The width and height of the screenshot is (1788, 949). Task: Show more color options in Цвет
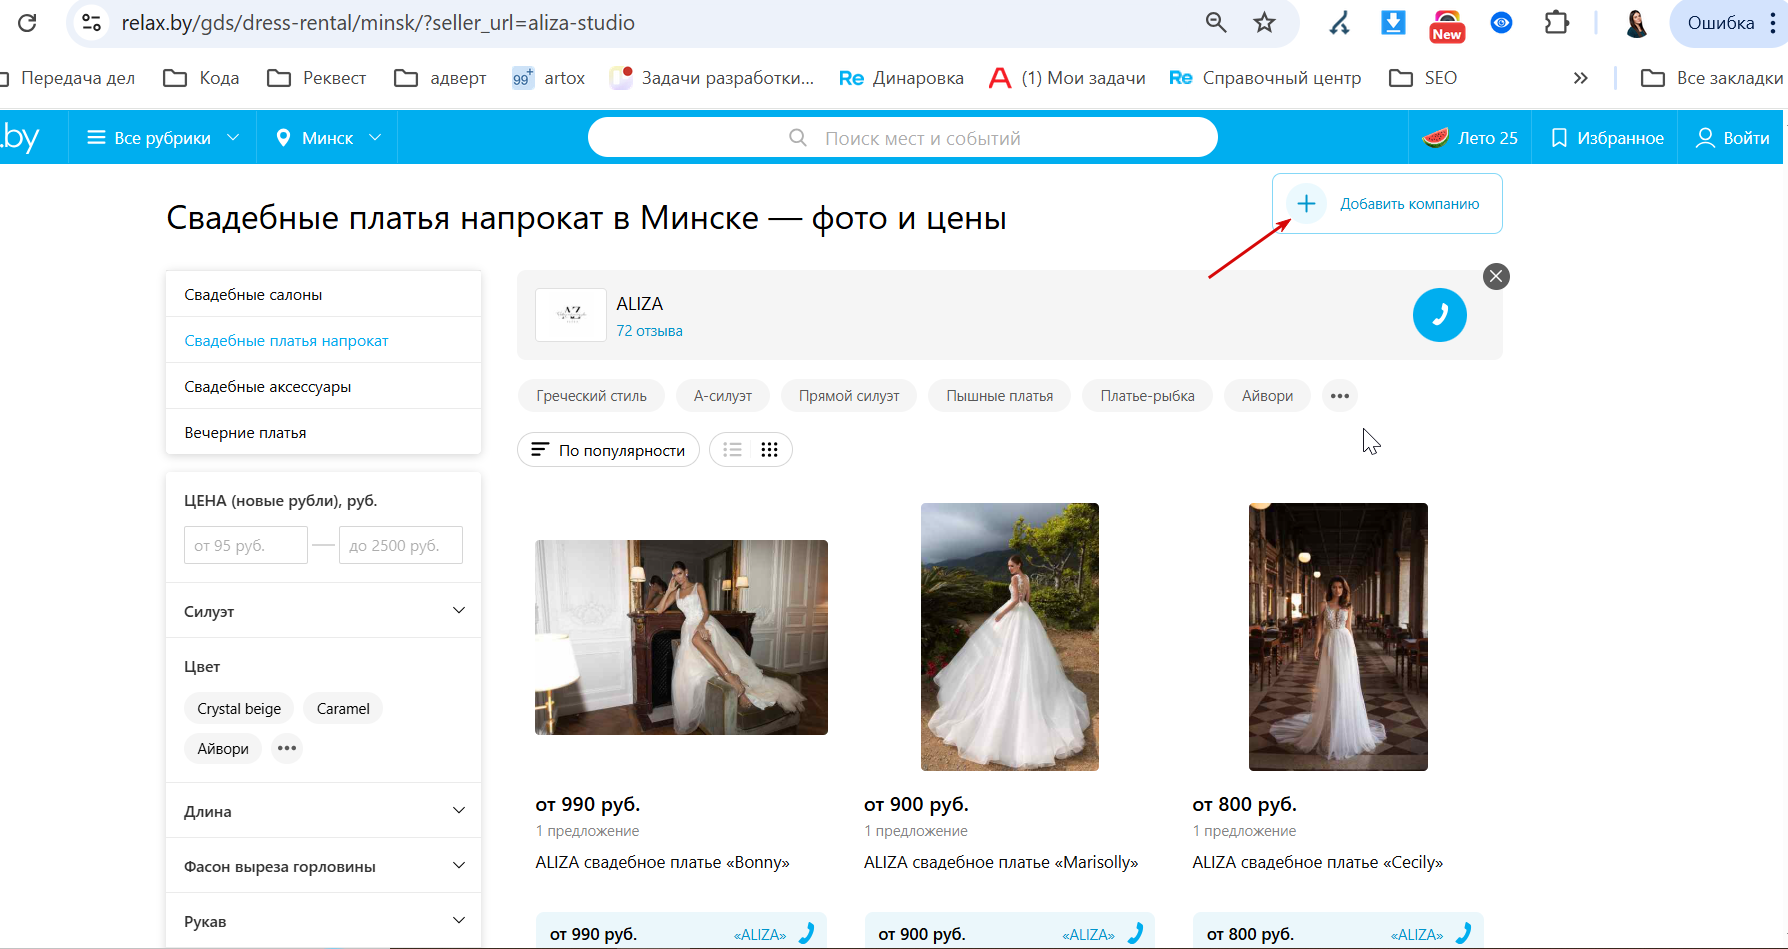click(x=287, y=748)
